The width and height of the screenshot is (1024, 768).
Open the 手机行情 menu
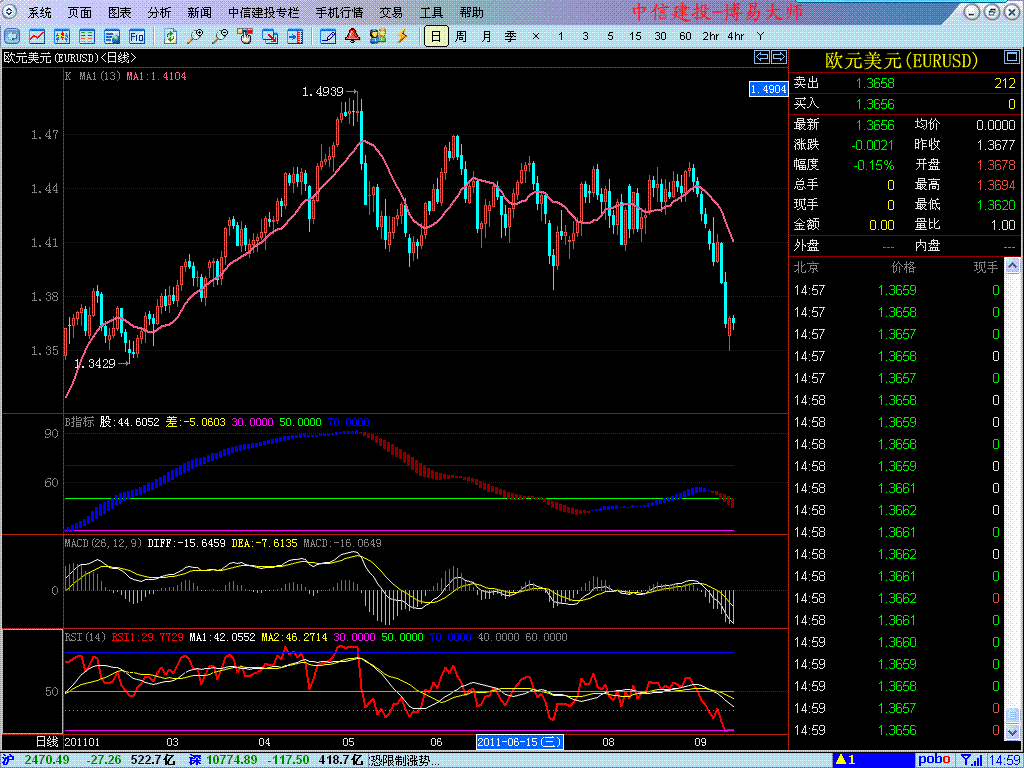coord(339,12)
